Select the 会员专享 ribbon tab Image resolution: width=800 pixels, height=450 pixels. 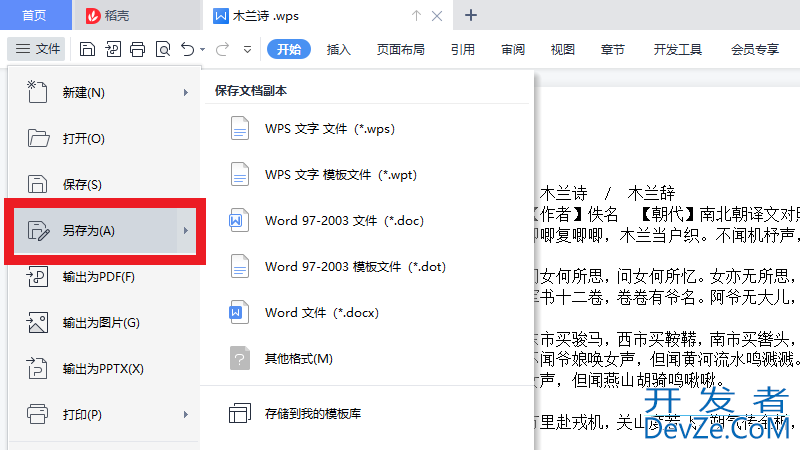click(x=755, y=49)
